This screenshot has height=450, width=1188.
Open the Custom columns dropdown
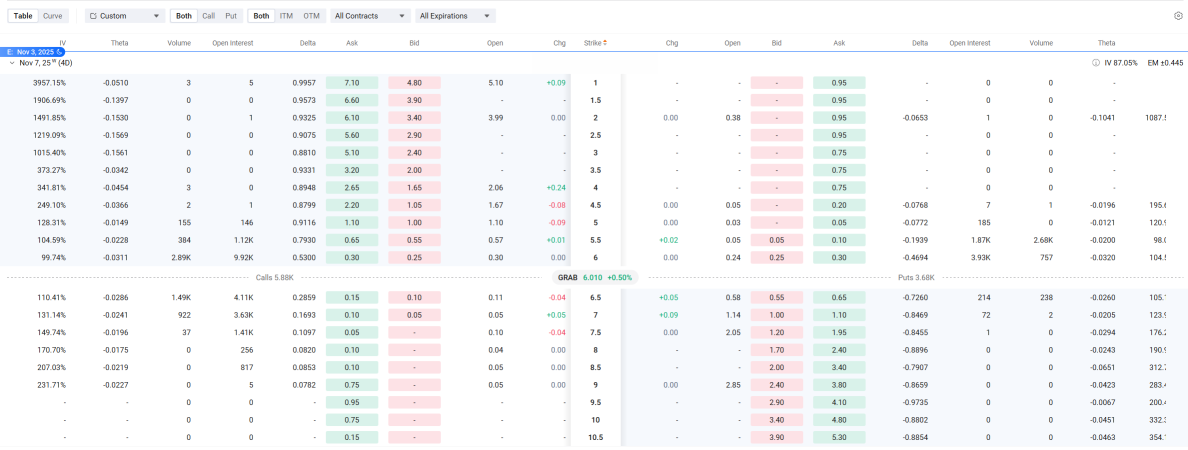[125, 16]
